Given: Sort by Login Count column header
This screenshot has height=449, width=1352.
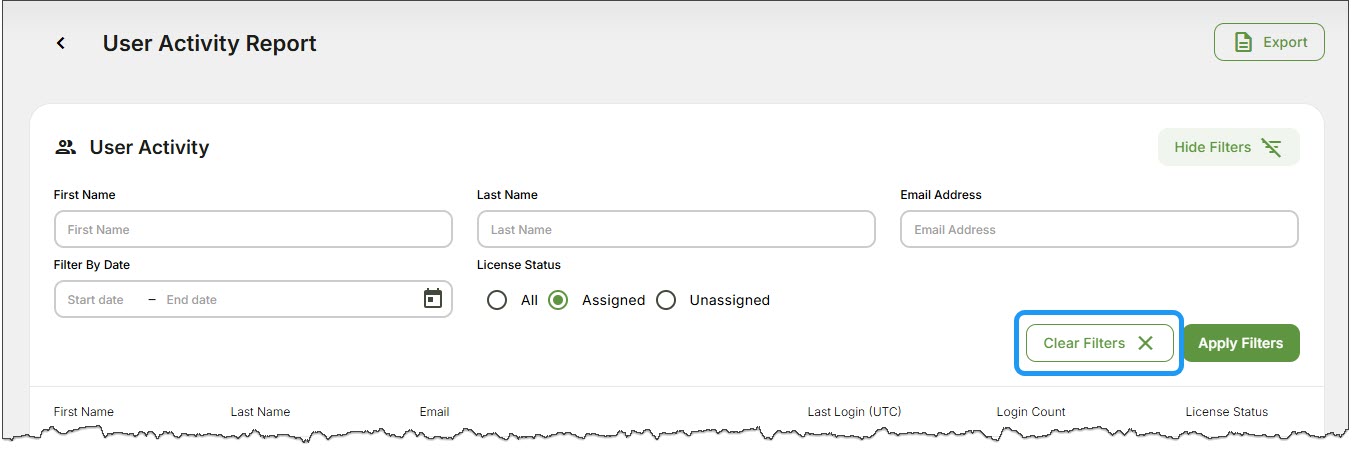Looking at the screenshot, I should coord(1031,412).
